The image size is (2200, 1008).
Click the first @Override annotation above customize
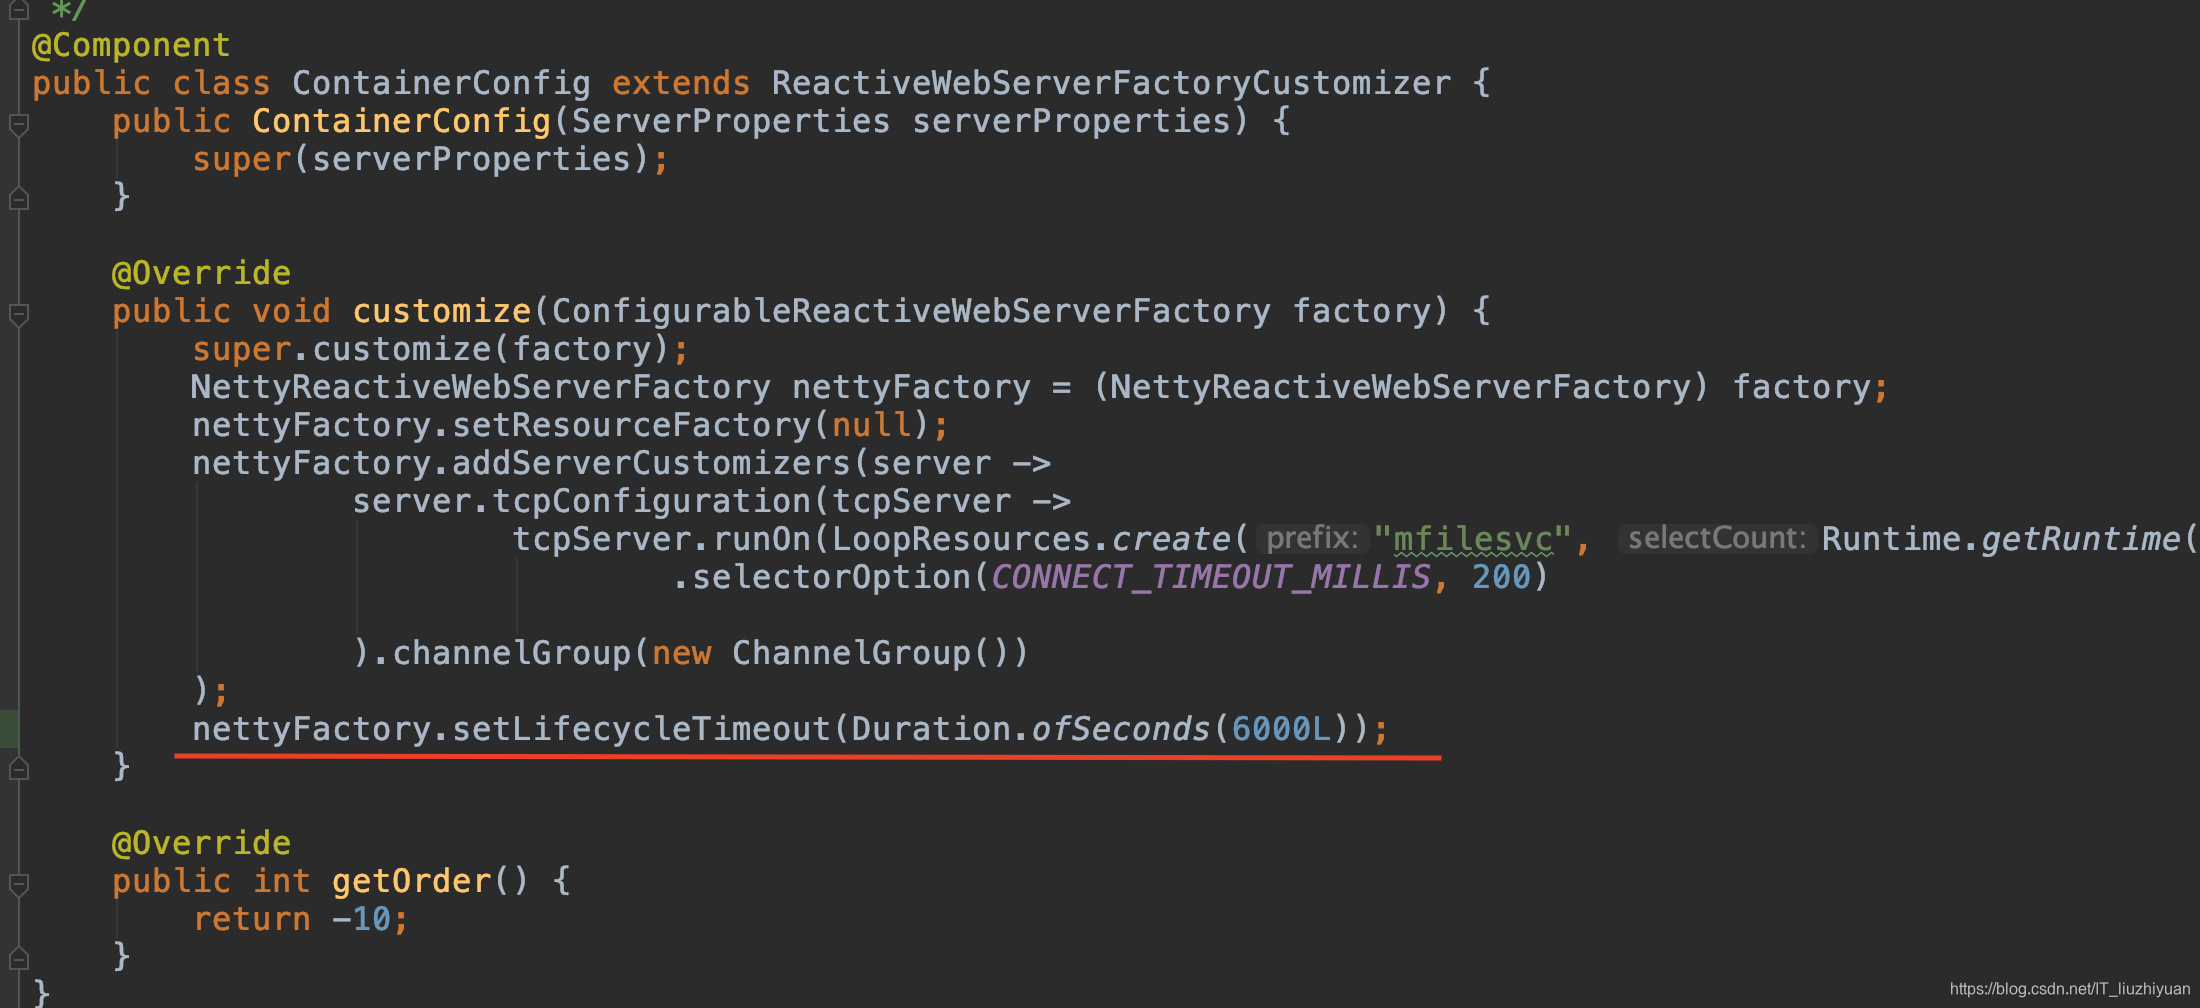pos(201,273)
